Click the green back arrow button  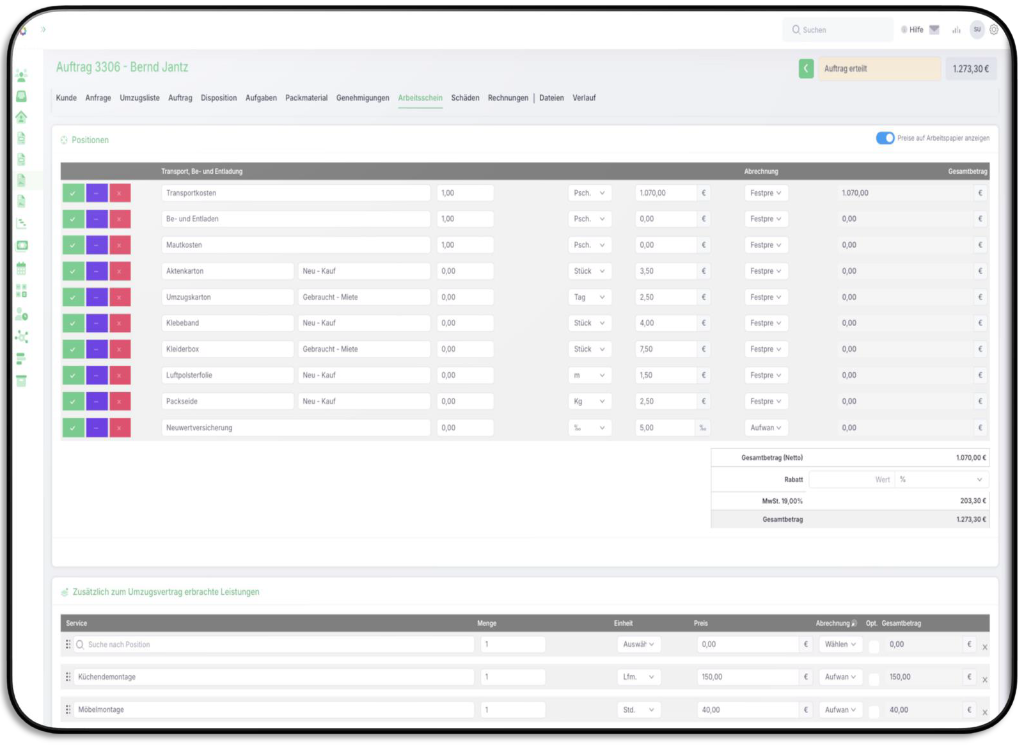806,69
